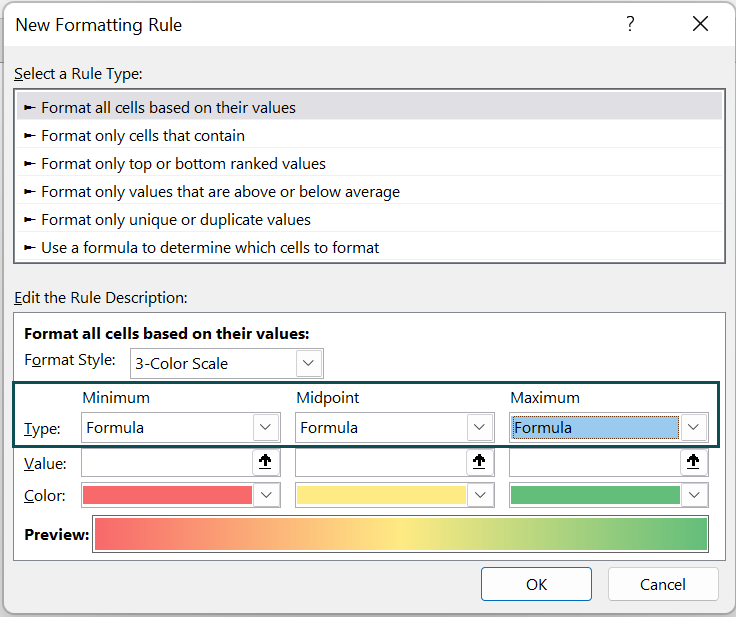The width and height of the screenshot is (736, 617).
Task: Click the red Minimum color swatch
Action: coord(168,495)
